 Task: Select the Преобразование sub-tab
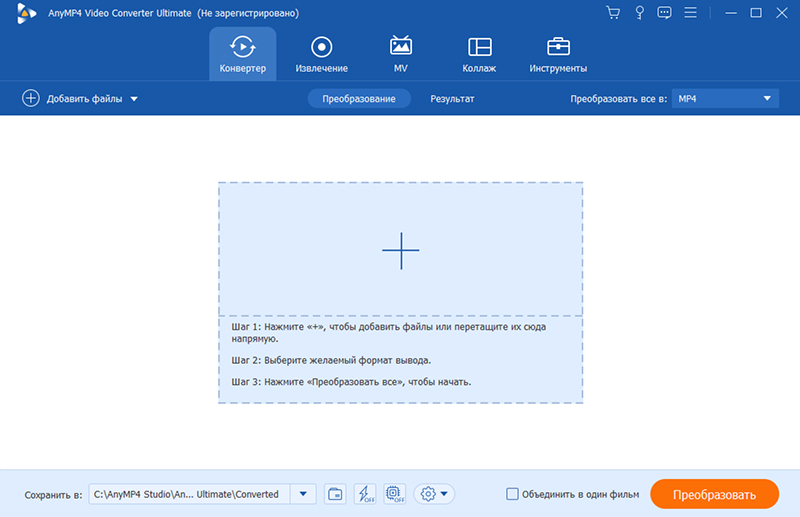359,99
